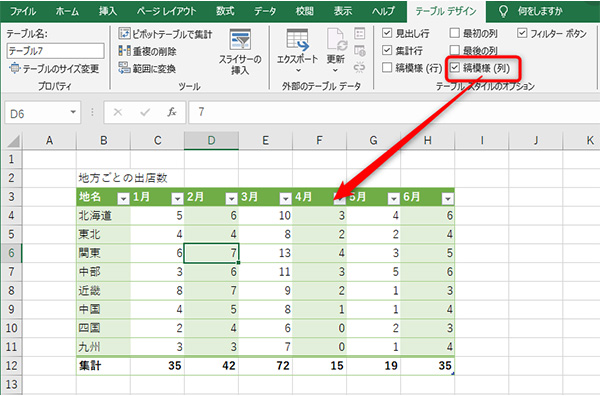Image resolution: width=600 pixels, height=396 pixels.
Task: Click the cell showing 13 in 関東 row
Action: (265, 253)
